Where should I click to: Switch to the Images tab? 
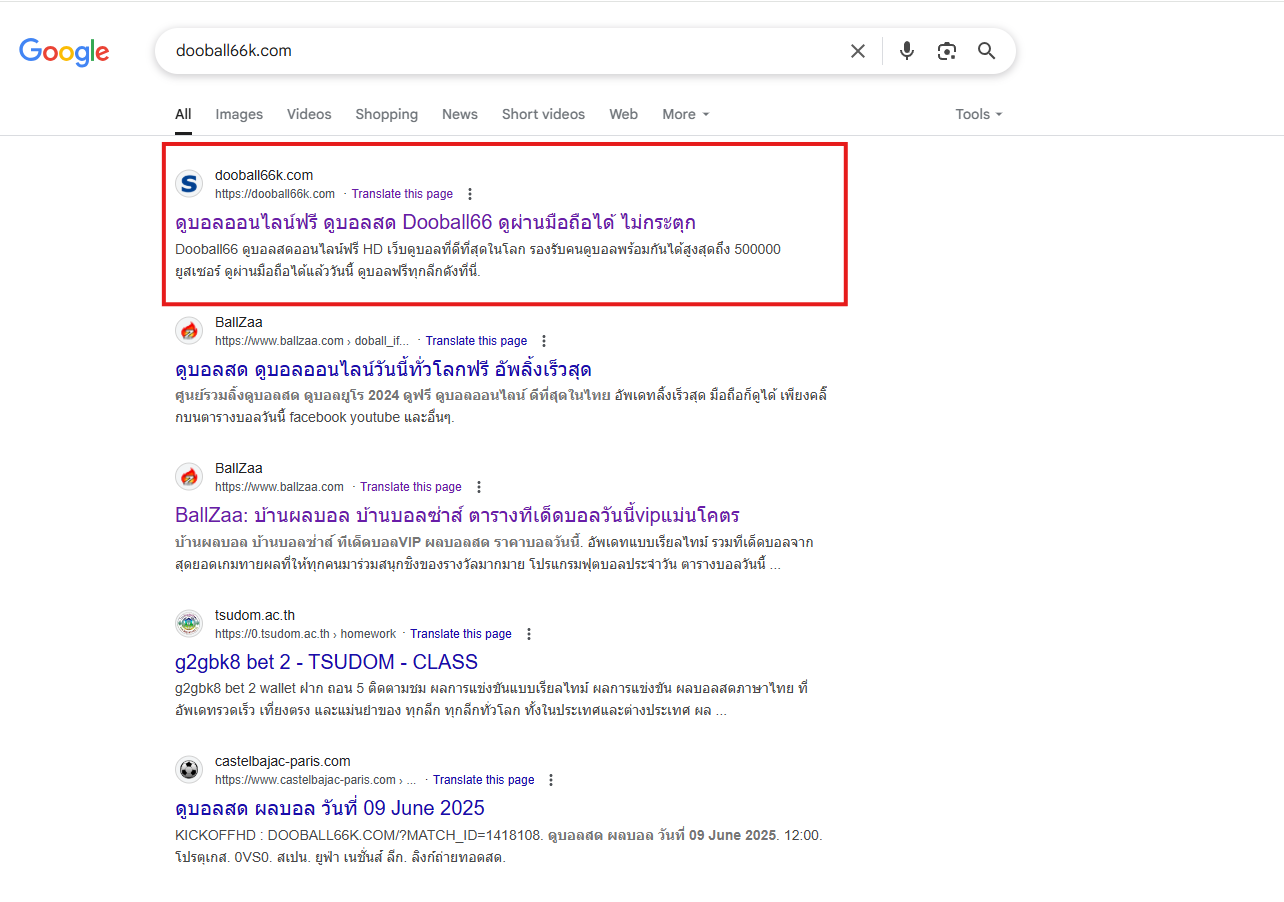point(239,114)
